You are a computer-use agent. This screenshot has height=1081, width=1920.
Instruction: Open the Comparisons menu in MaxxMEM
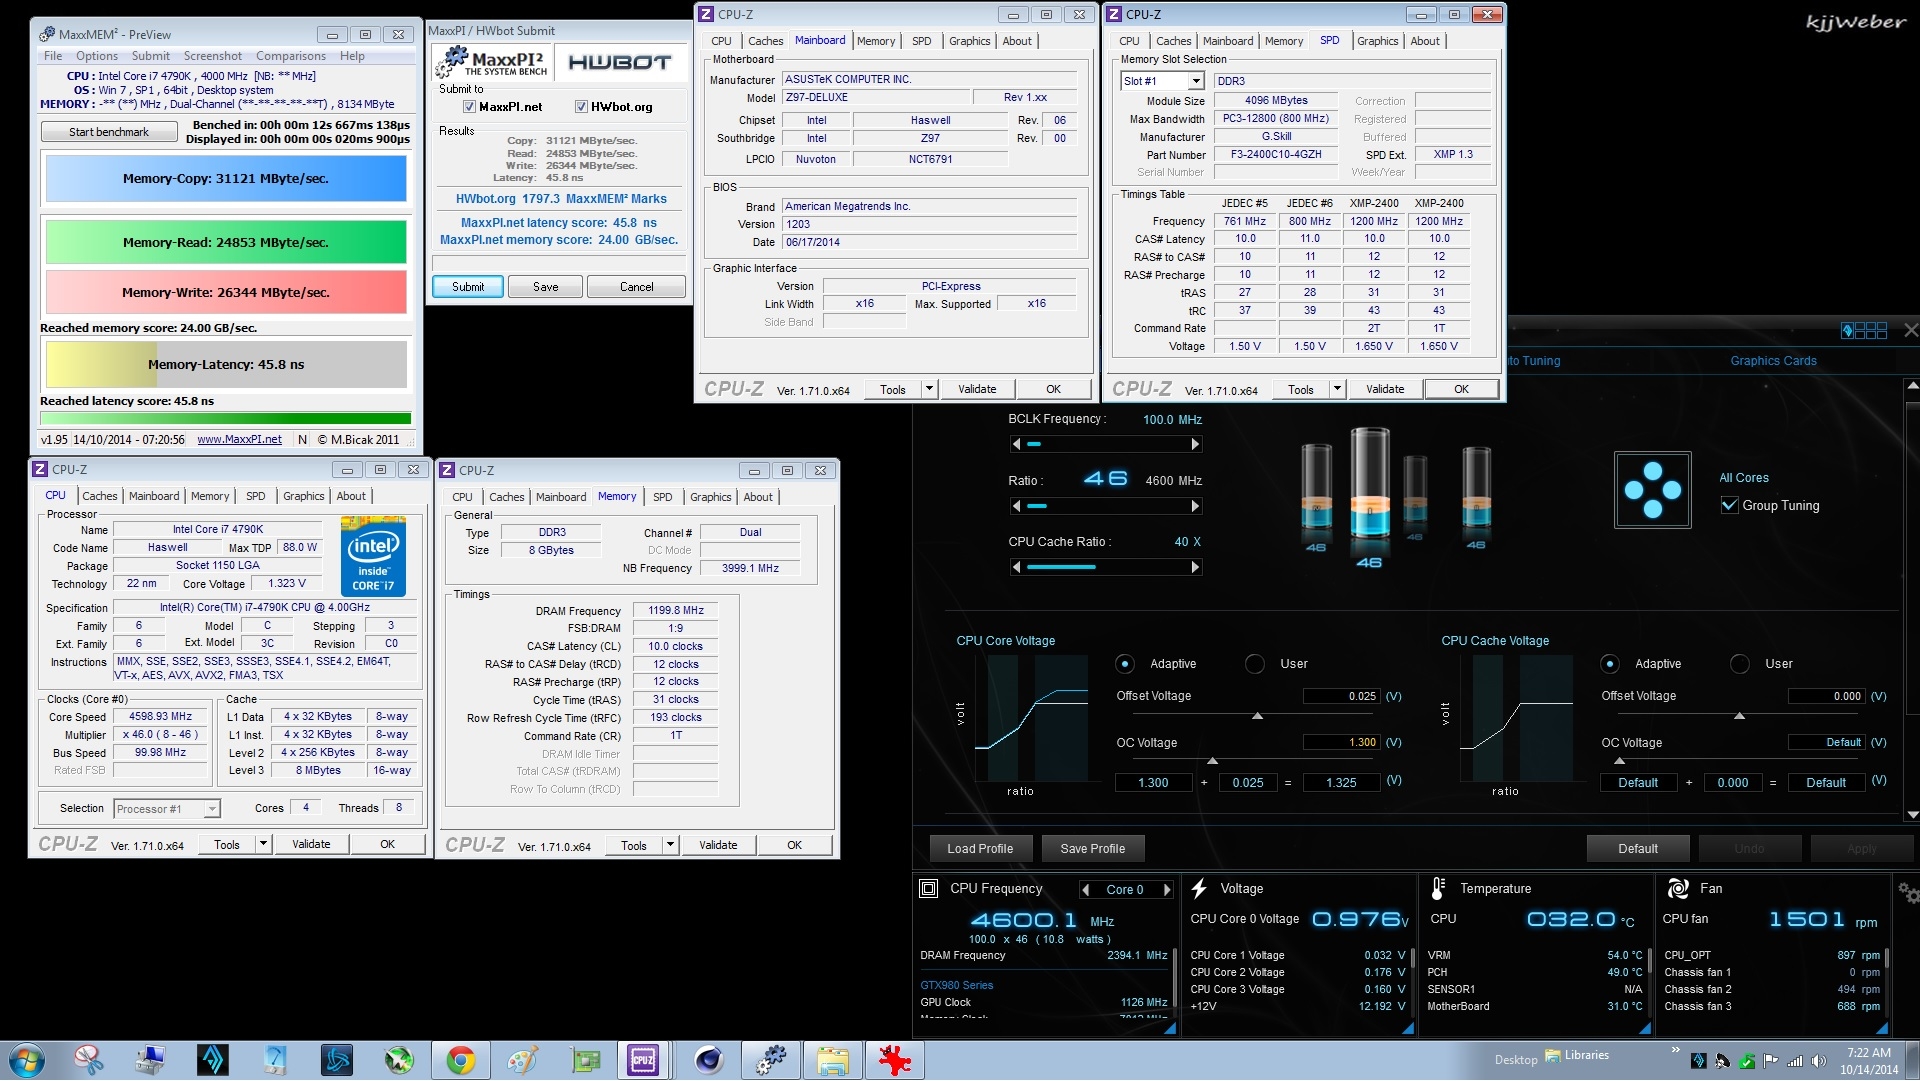(x=291, y=56)
